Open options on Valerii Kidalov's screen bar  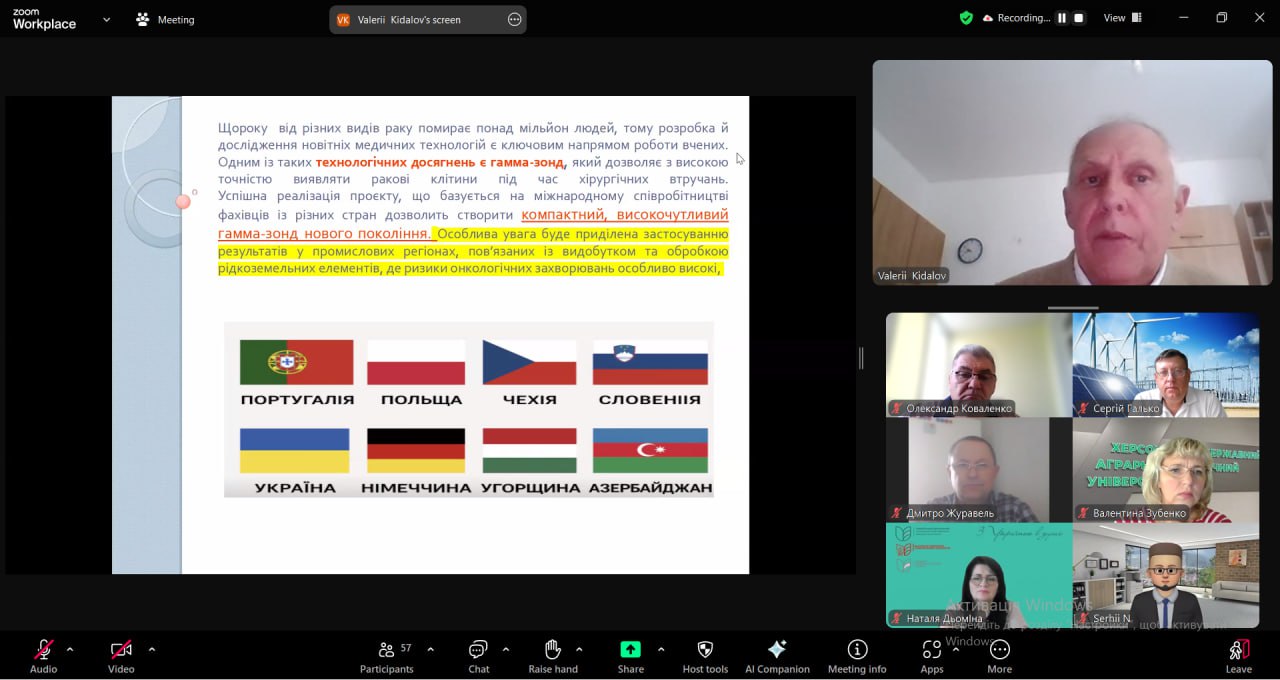coord(515,19)
